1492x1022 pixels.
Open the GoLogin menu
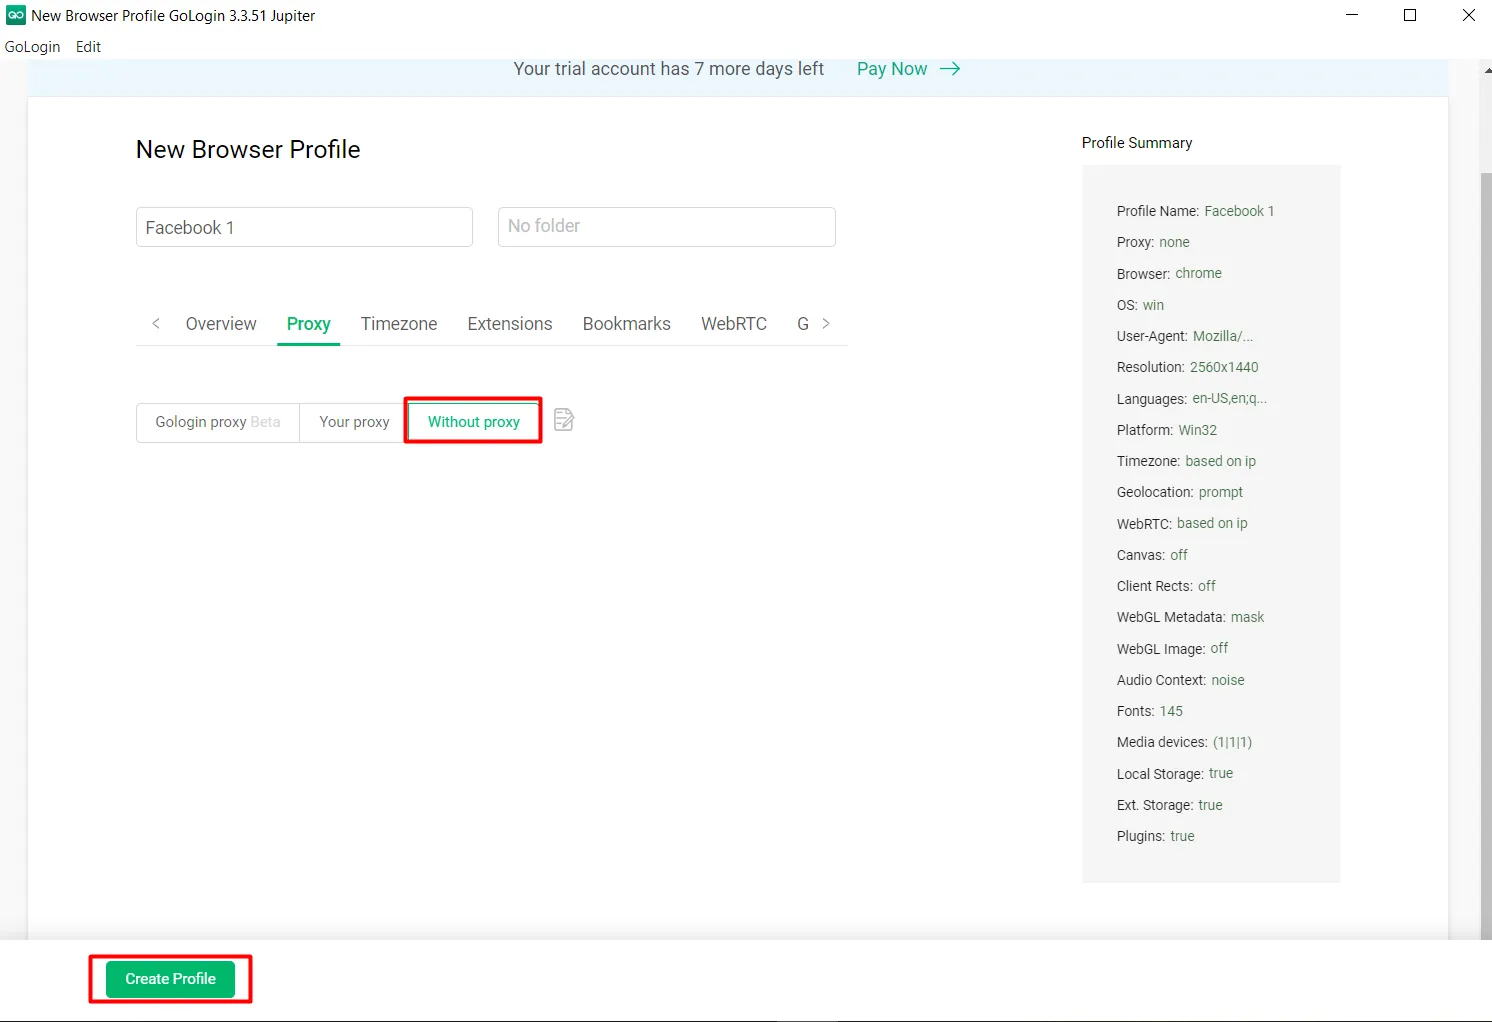coord(33,47)
